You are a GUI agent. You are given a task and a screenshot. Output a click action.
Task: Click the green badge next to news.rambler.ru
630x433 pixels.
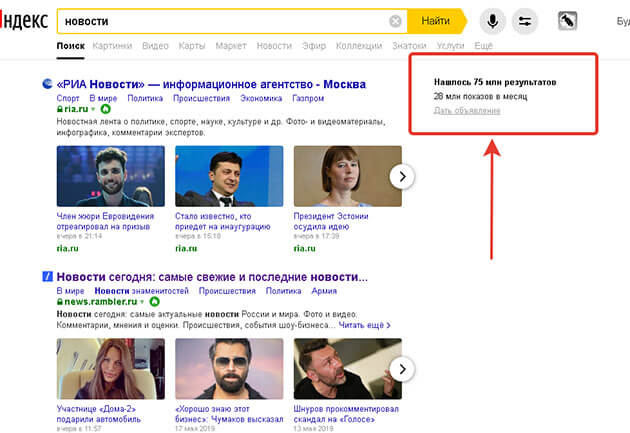[155, 301]
